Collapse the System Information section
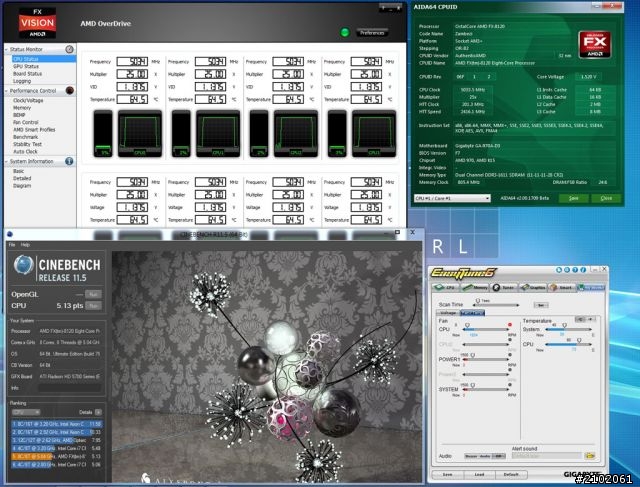 pyautogui.click(x=7, y=162)
